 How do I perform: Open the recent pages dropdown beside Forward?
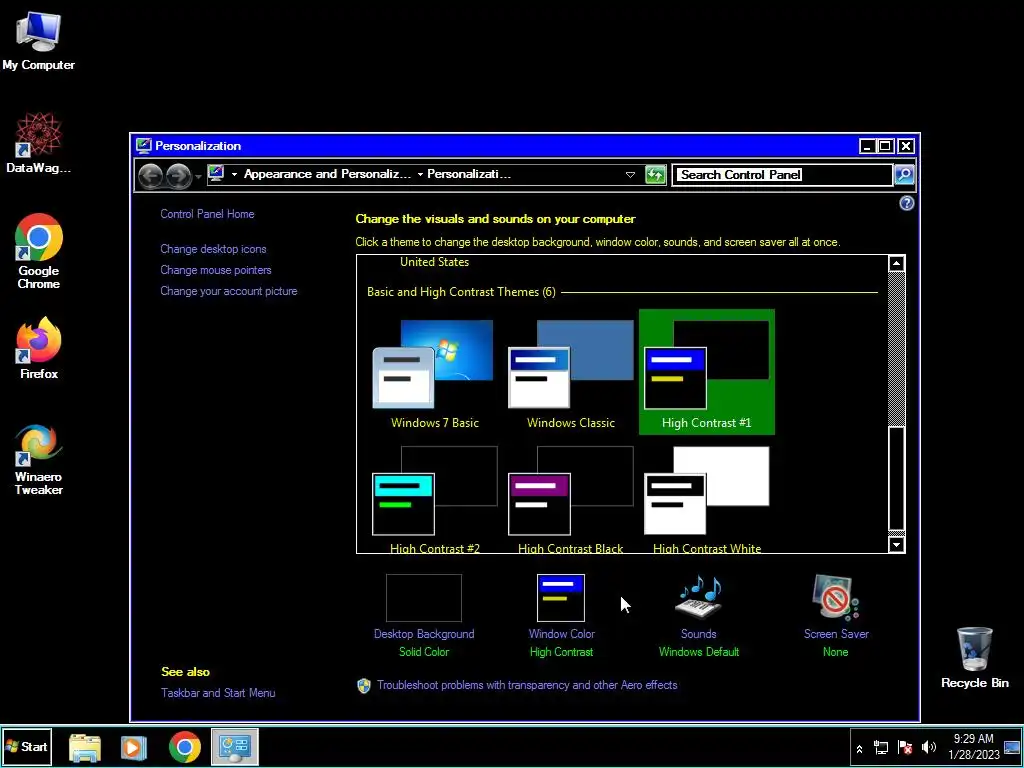(198, 176)
